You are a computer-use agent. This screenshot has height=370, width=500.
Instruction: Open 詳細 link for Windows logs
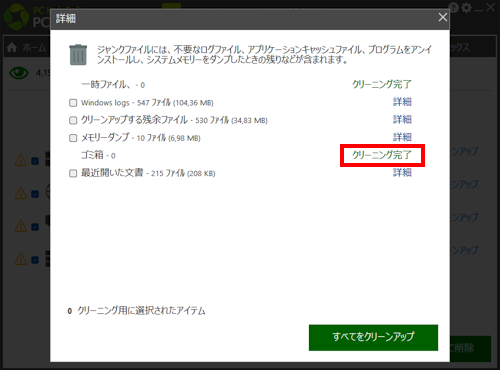(402, 102)
